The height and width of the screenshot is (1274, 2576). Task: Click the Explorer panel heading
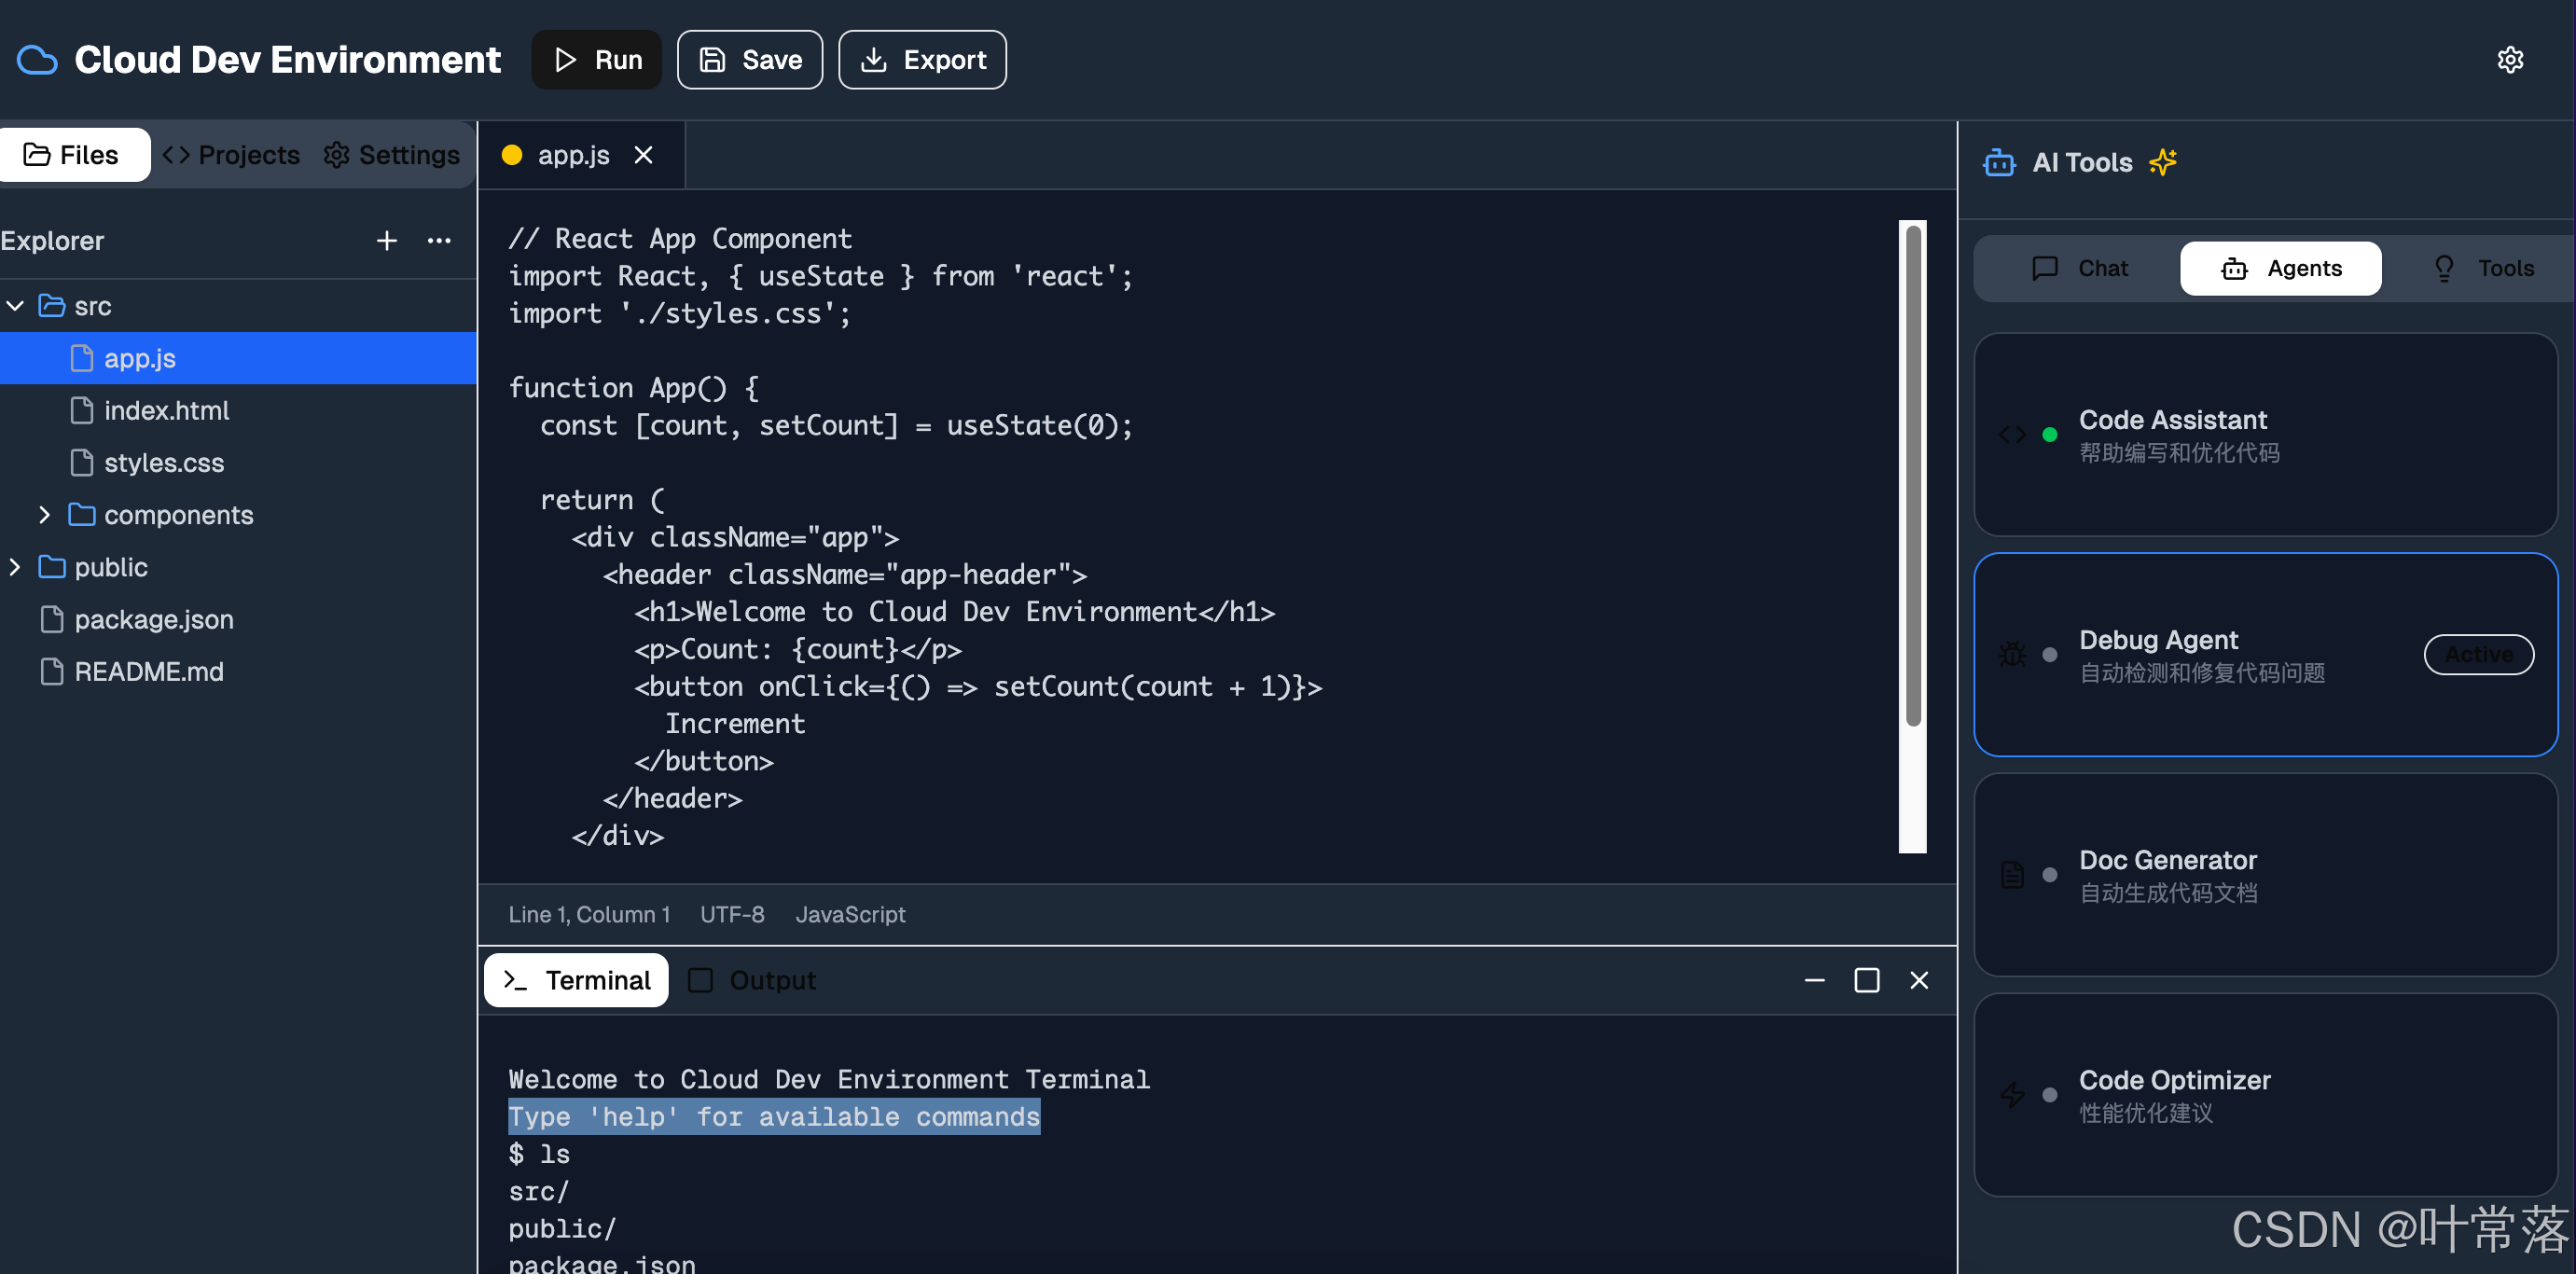point(52,241)
